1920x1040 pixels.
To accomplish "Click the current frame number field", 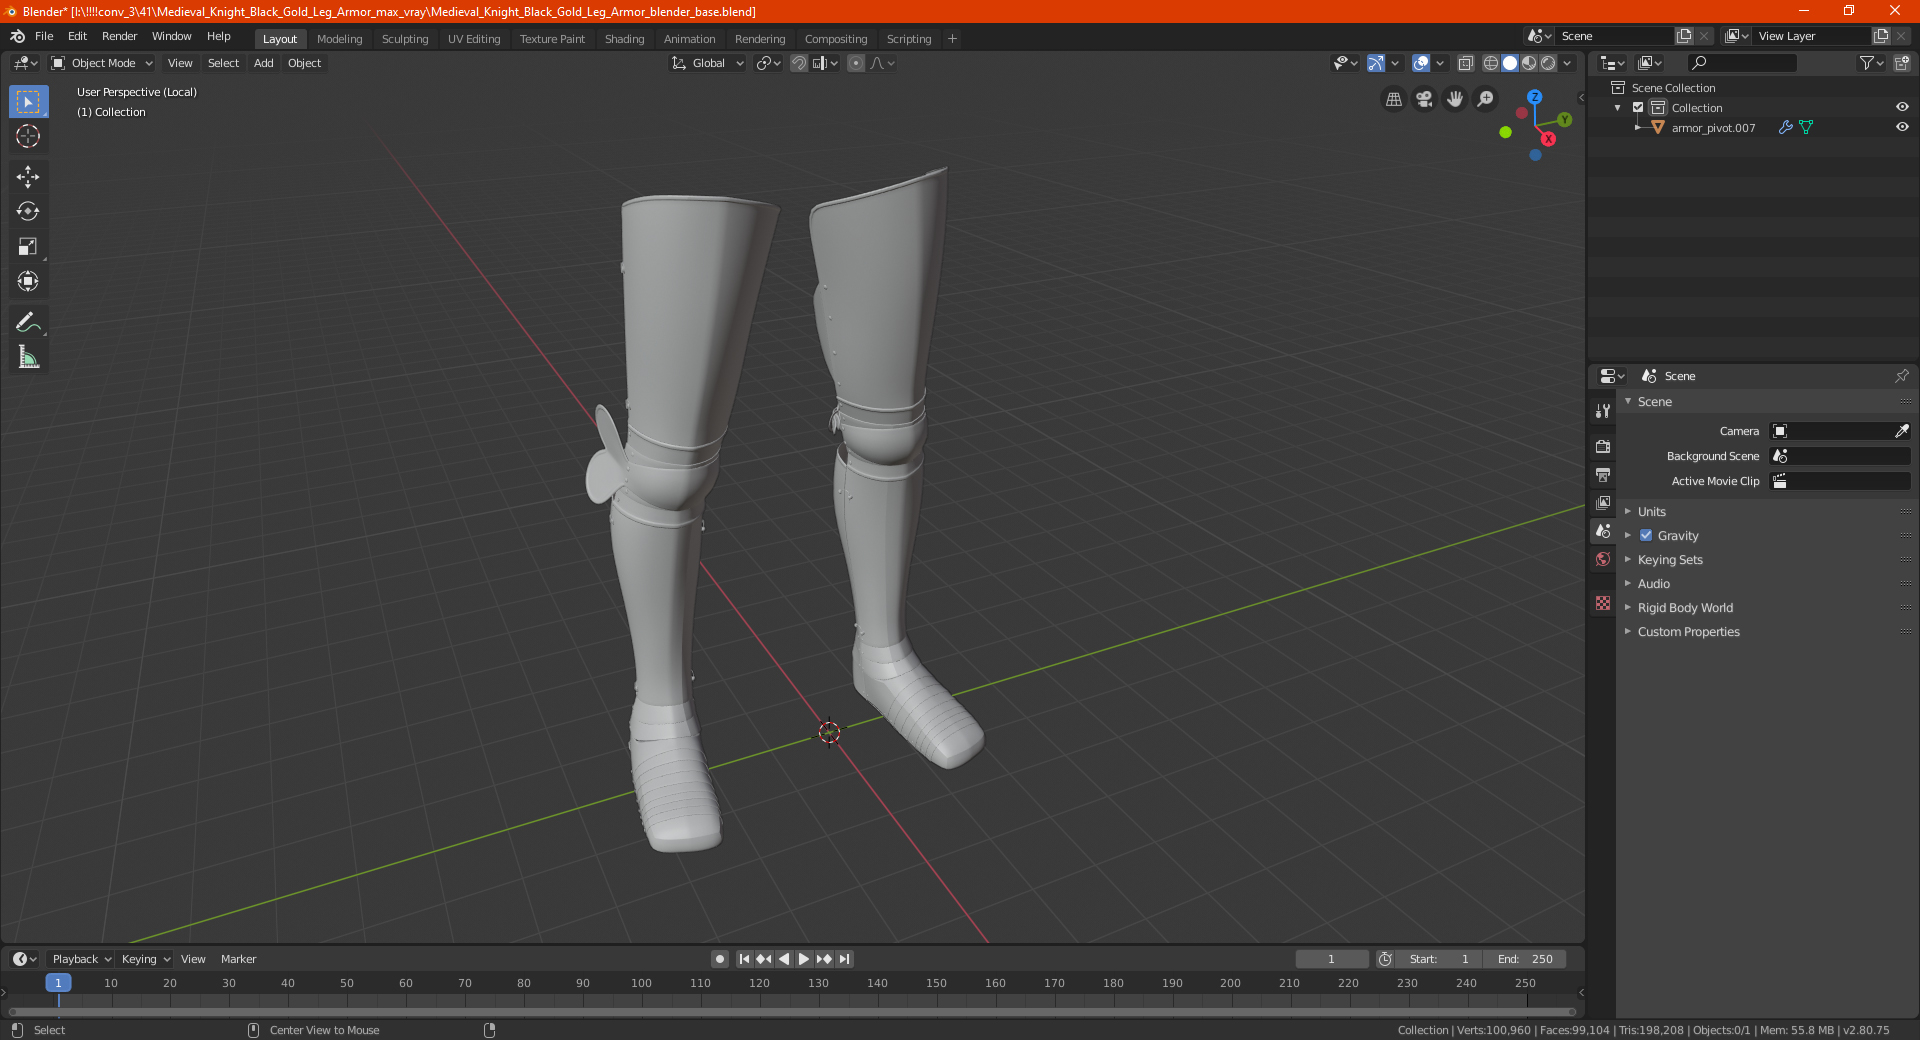I will tap(1332, 959).
